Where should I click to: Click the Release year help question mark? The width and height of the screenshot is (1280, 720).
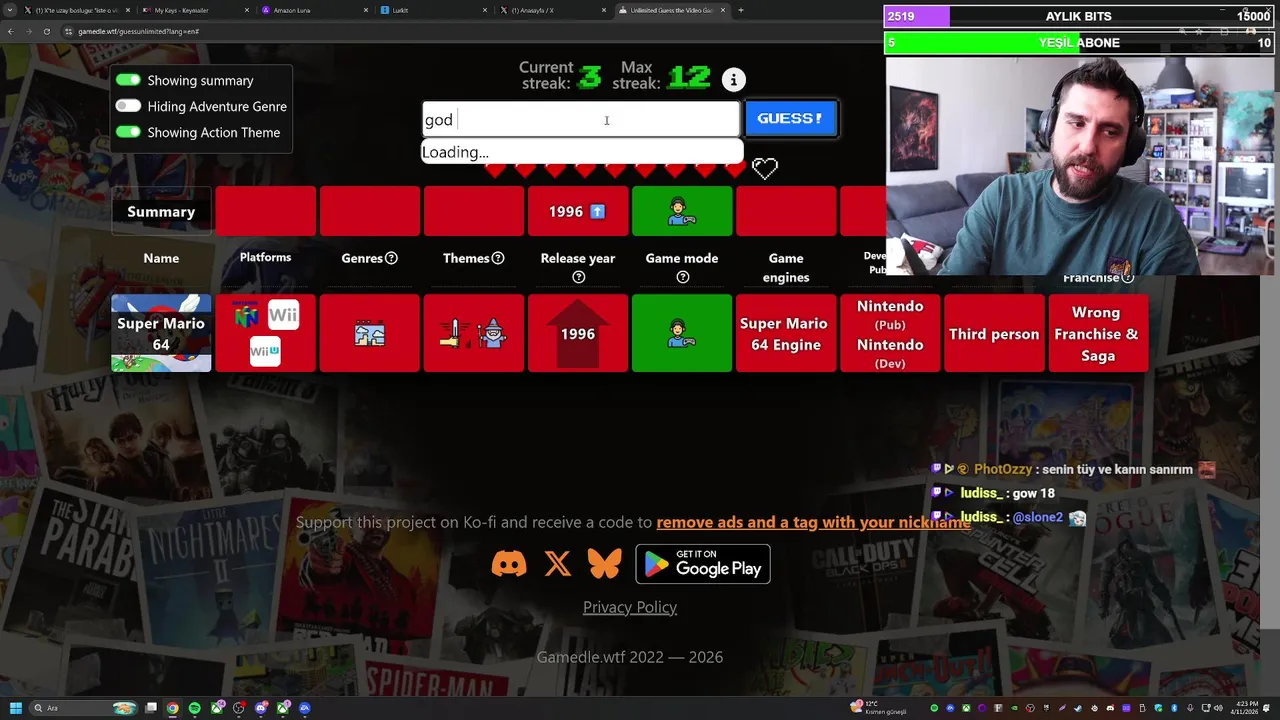tap(578, 277)
